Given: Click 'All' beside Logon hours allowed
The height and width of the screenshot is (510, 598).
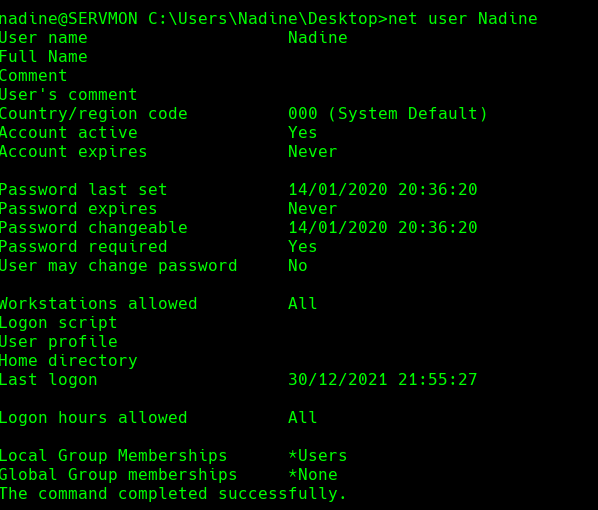Looking at the screenshot, I should 302,418.
